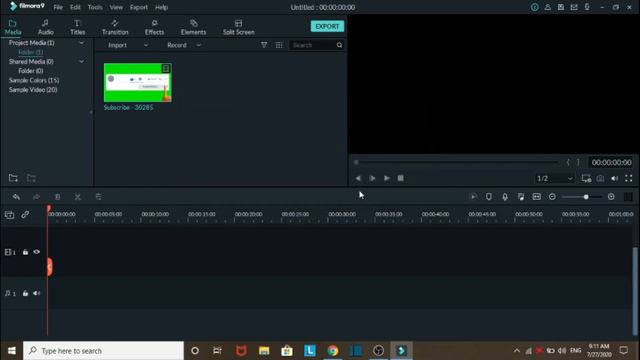This screenshot has width=640, height=360.
Task: Click the add track manager icon
Action: (x=9, y=215)
